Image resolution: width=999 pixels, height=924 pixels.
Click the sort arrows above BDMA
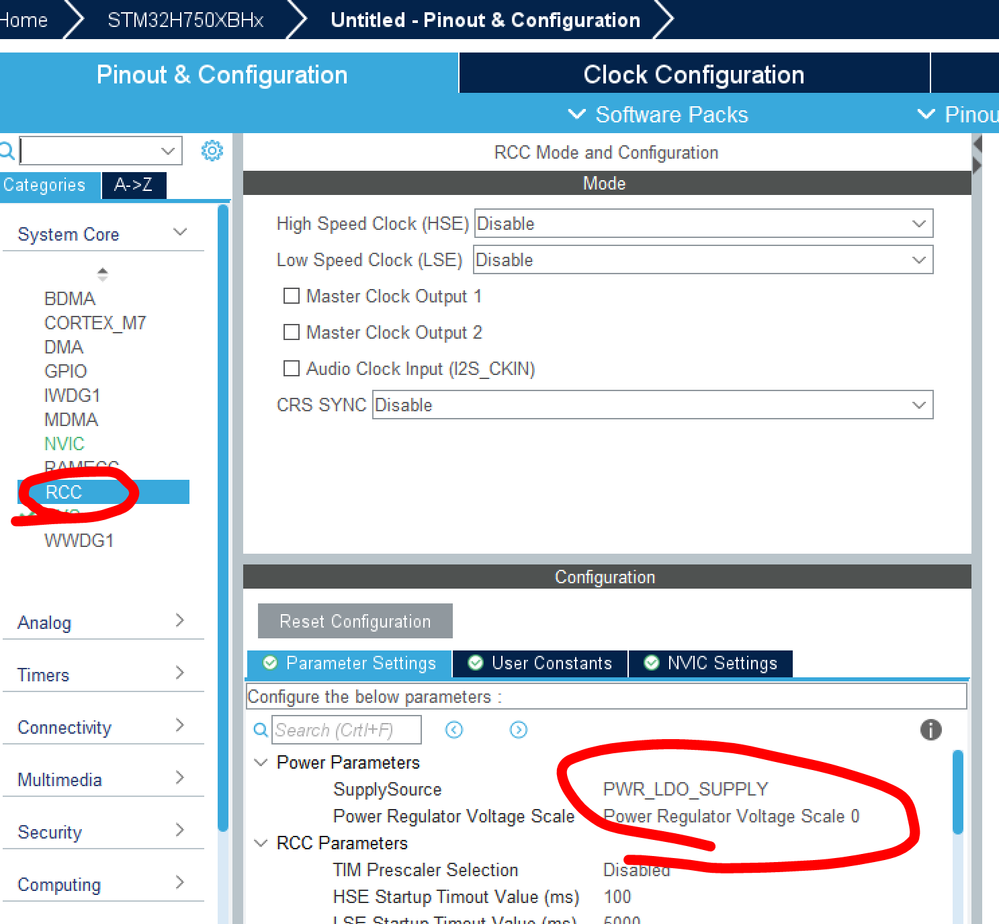103,274
